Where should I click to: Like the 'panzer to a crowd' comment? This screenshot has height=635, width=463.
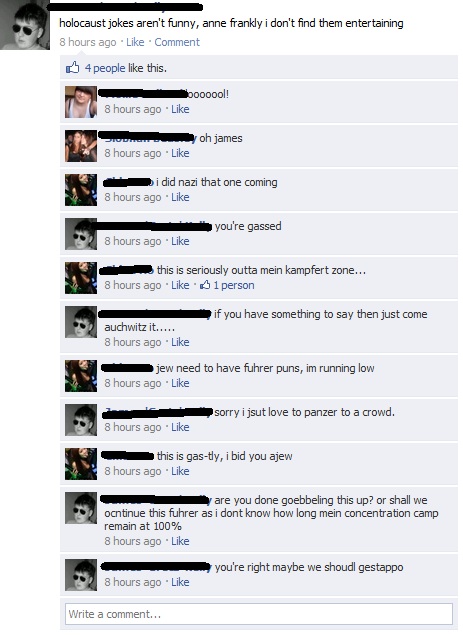pos(180,427)
